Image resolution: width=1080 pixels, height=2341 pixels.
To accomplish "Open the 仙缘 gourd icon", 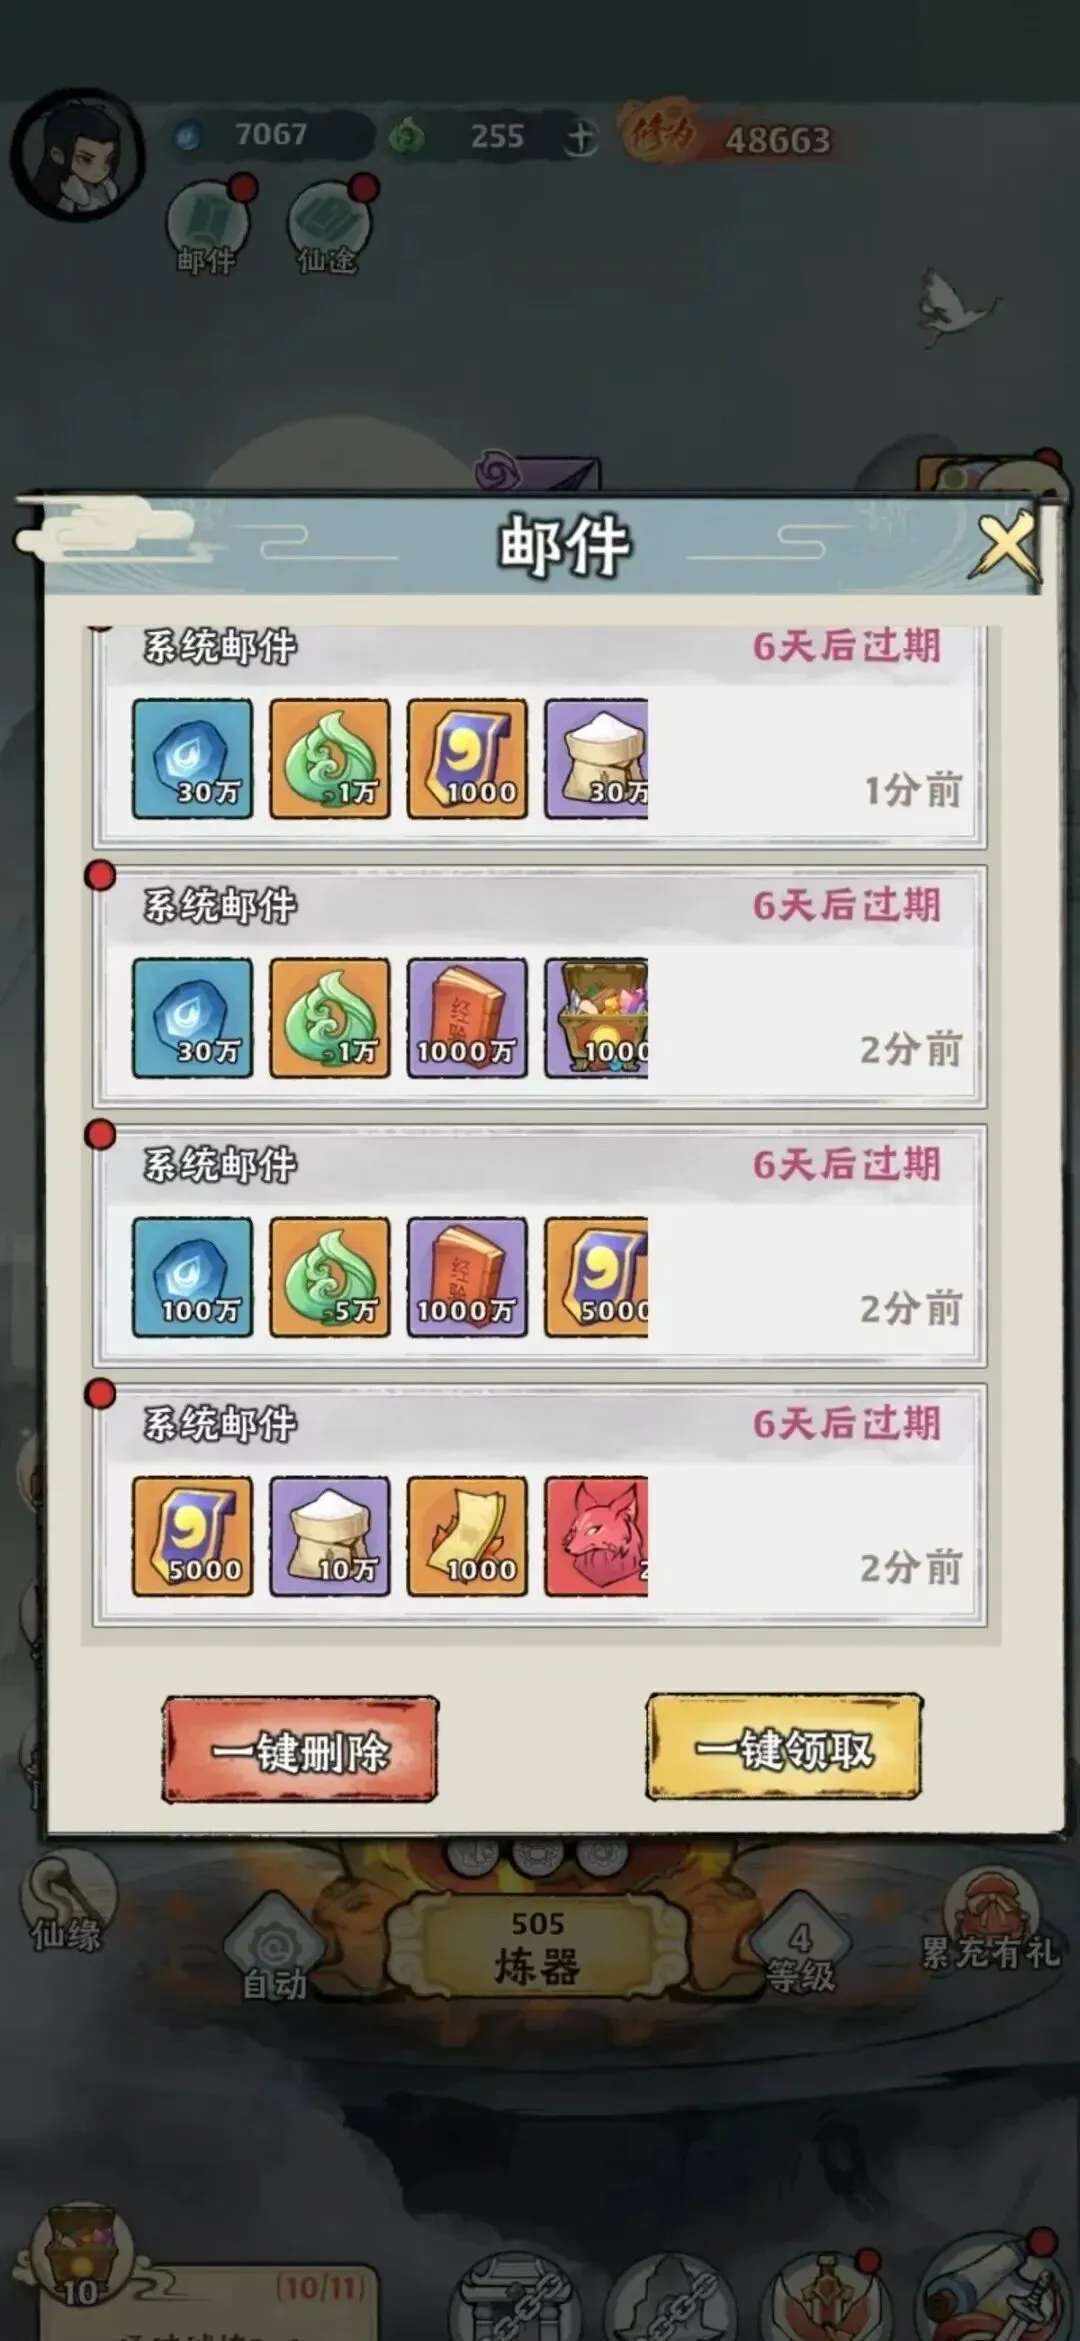I will point(68,1905).
